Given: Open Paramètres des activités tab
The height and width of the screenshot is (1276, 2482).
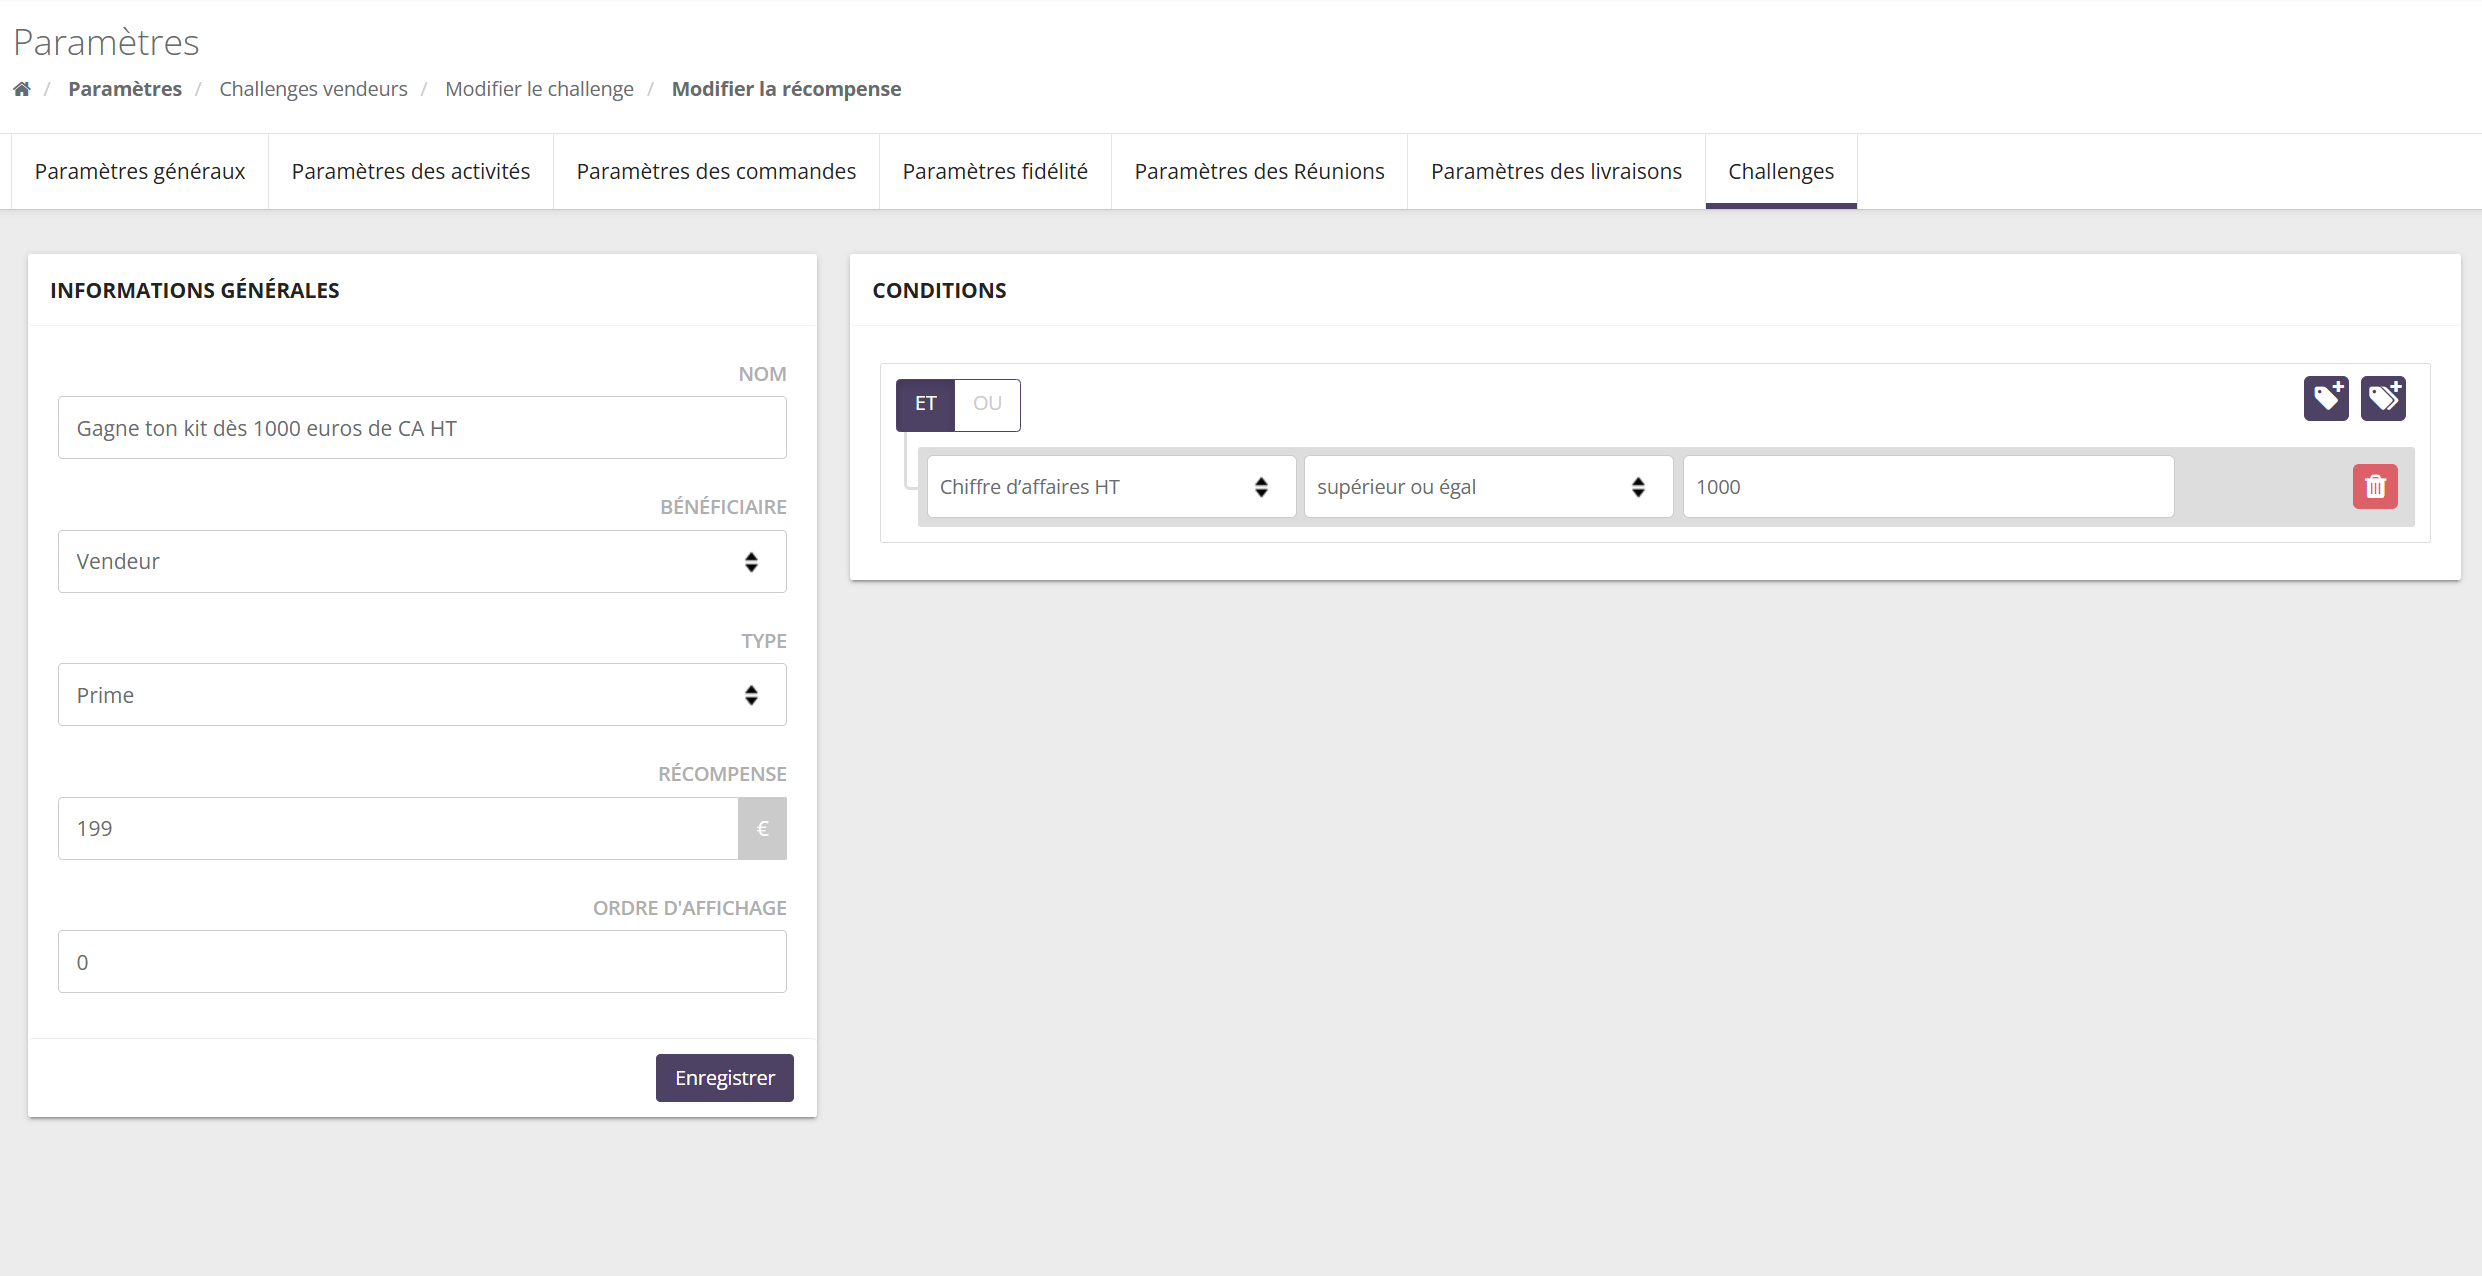Looking at the screenshot, I should click(411, 171).
